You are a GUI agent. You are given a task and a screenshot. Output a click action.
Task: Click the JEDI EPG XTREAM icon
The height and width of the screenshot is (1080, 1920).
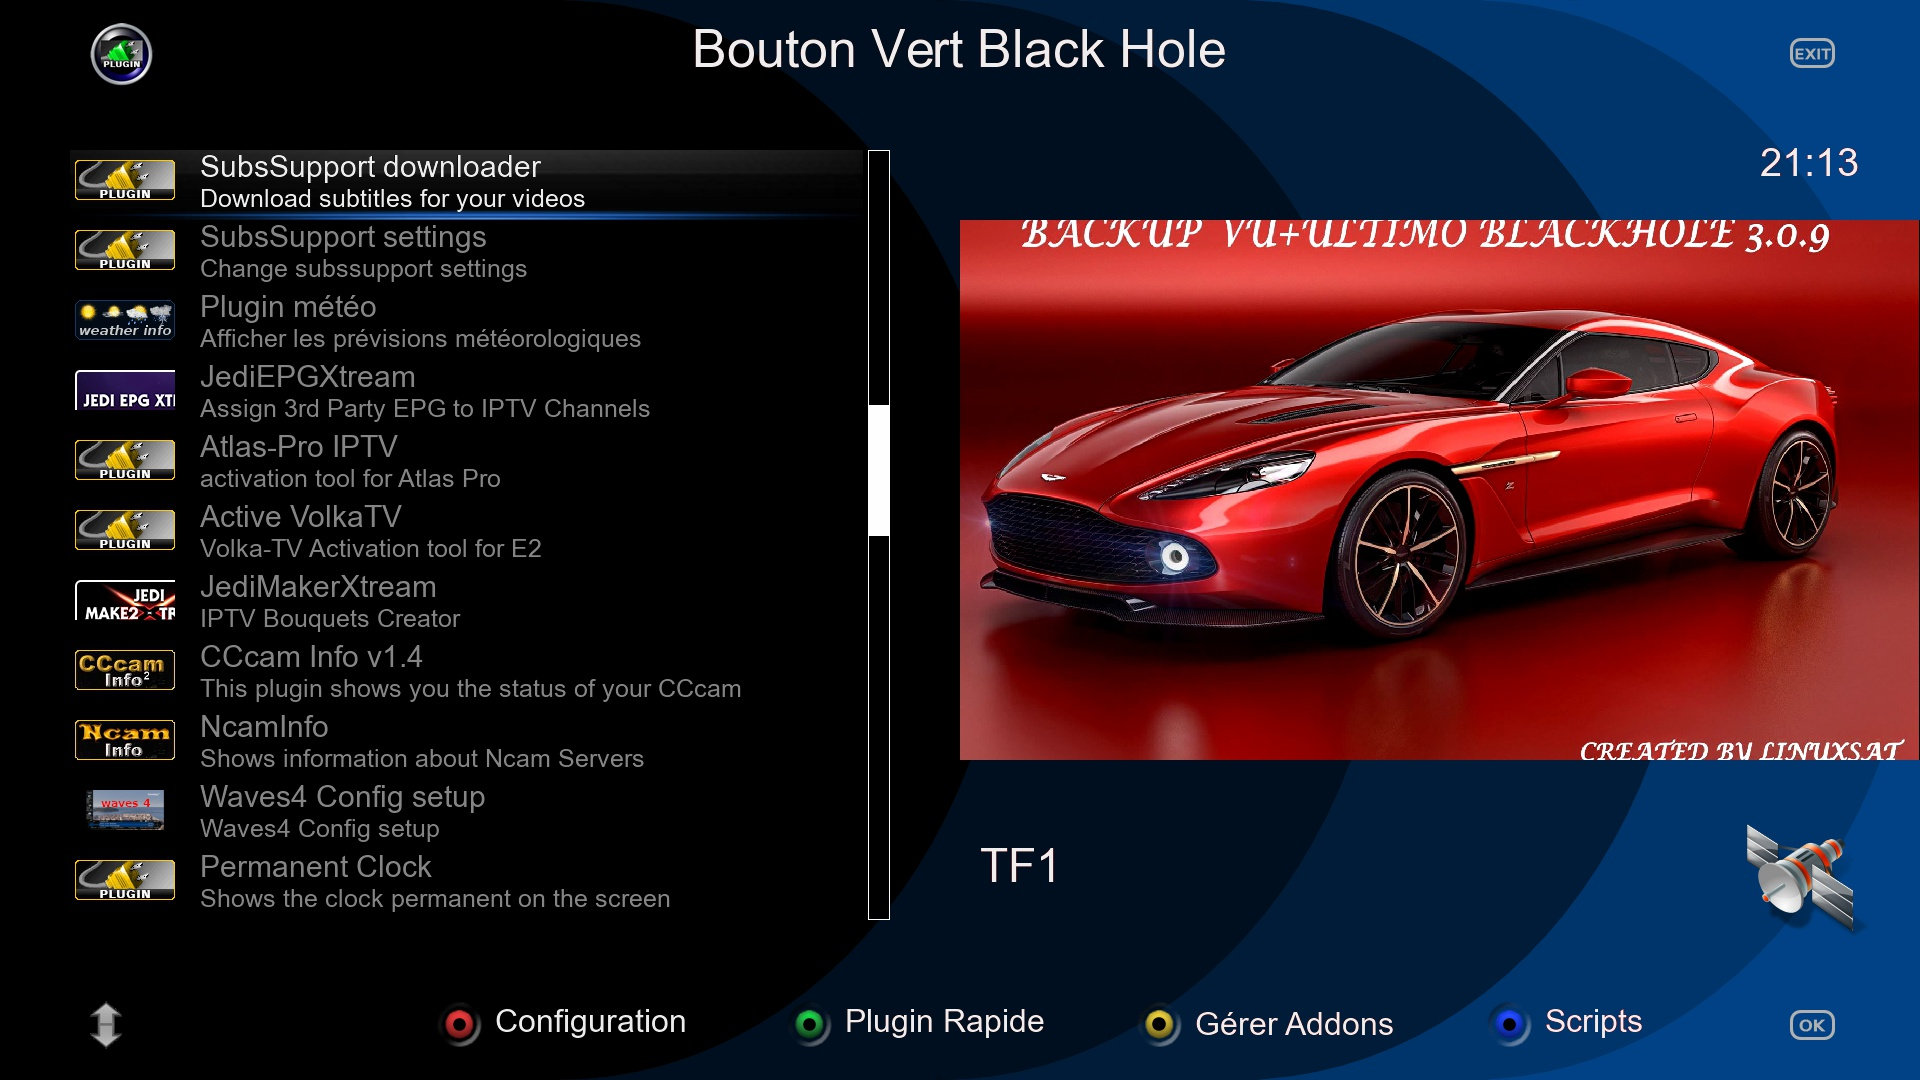(125, 390)
